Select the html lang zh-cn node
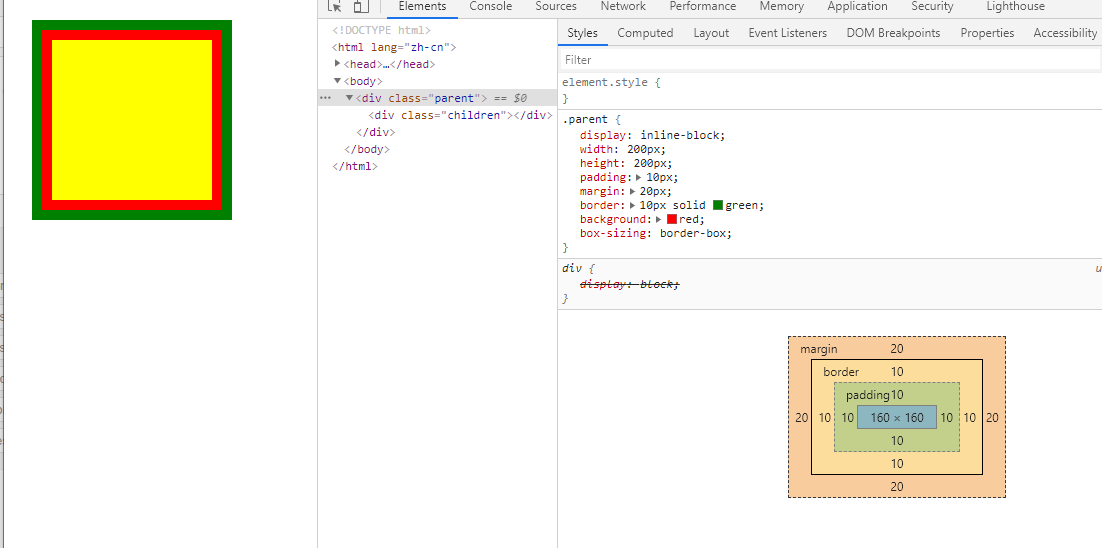This screenshot has height=548, width=1102. (x=394, y=47)
